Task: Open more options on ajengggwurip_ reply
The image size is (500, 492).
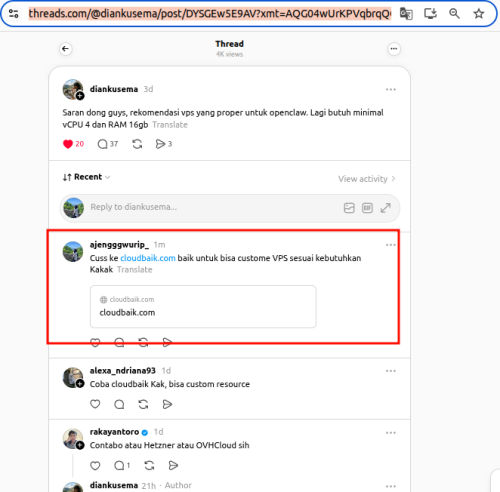Action: (x=391, y=245)
